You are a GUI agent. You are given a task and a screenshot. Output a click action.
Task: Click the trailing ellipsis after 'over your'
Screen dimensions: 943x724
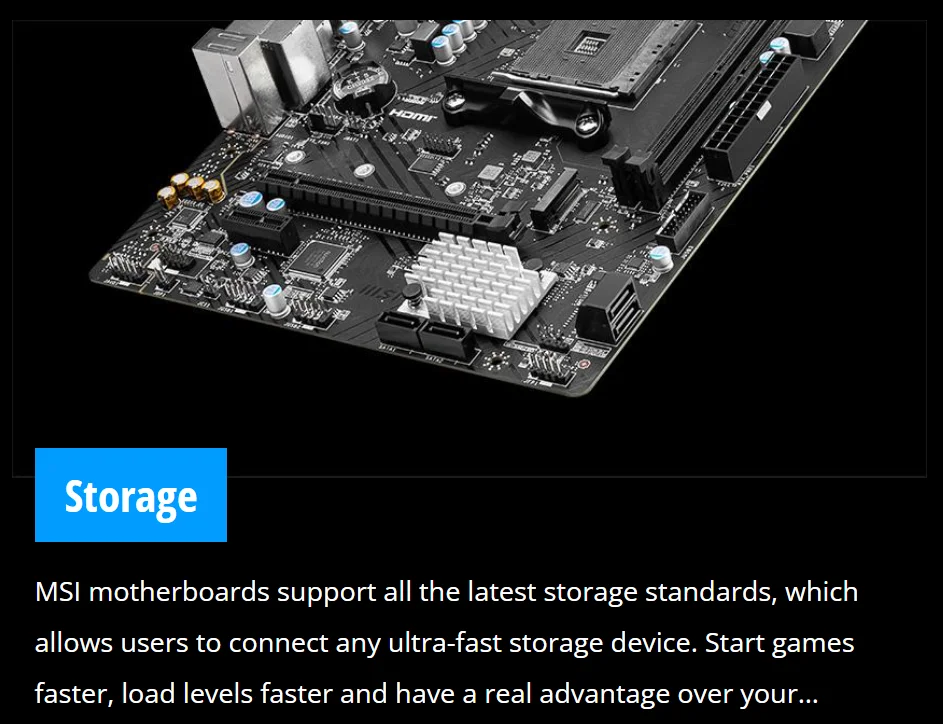point(808,695)
